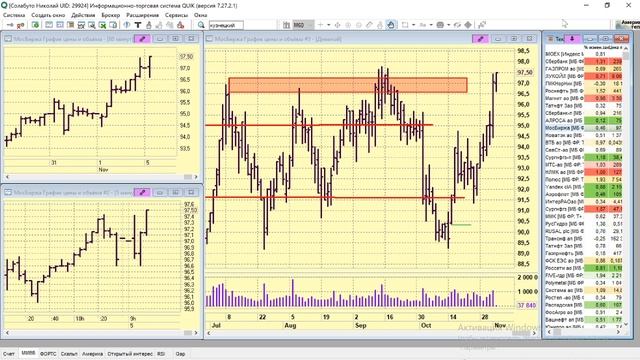
Task: Switch to the ФОРТС tab
Action: (x=48, y=354)
